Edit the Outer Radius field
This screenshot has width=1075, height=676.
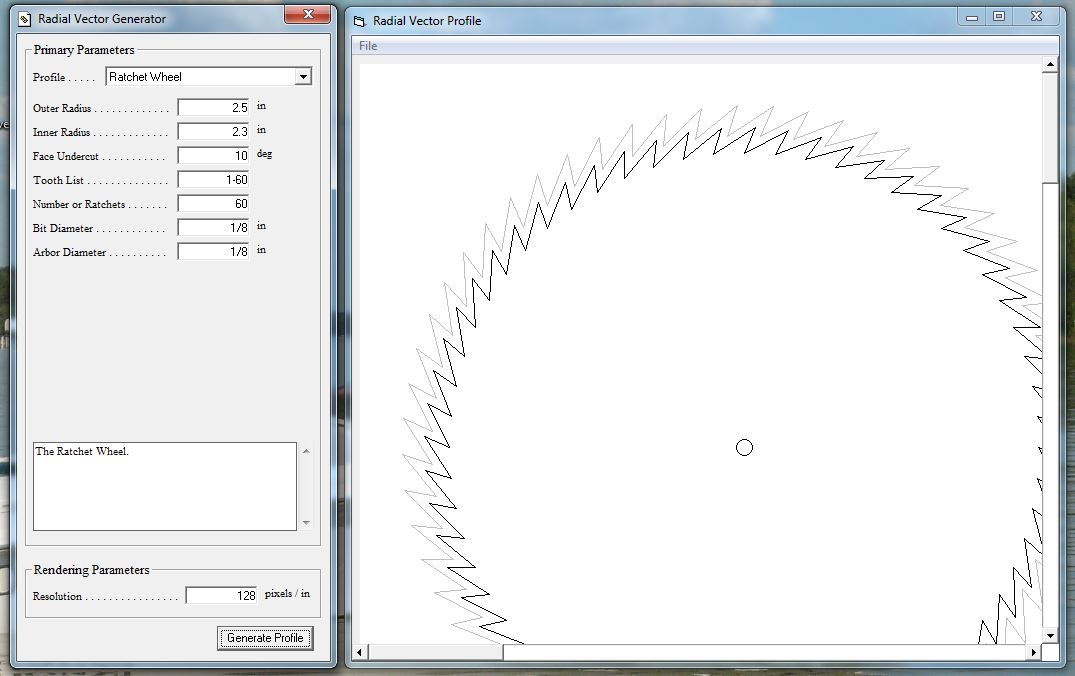pyautogui.click(x=213, y=108)
